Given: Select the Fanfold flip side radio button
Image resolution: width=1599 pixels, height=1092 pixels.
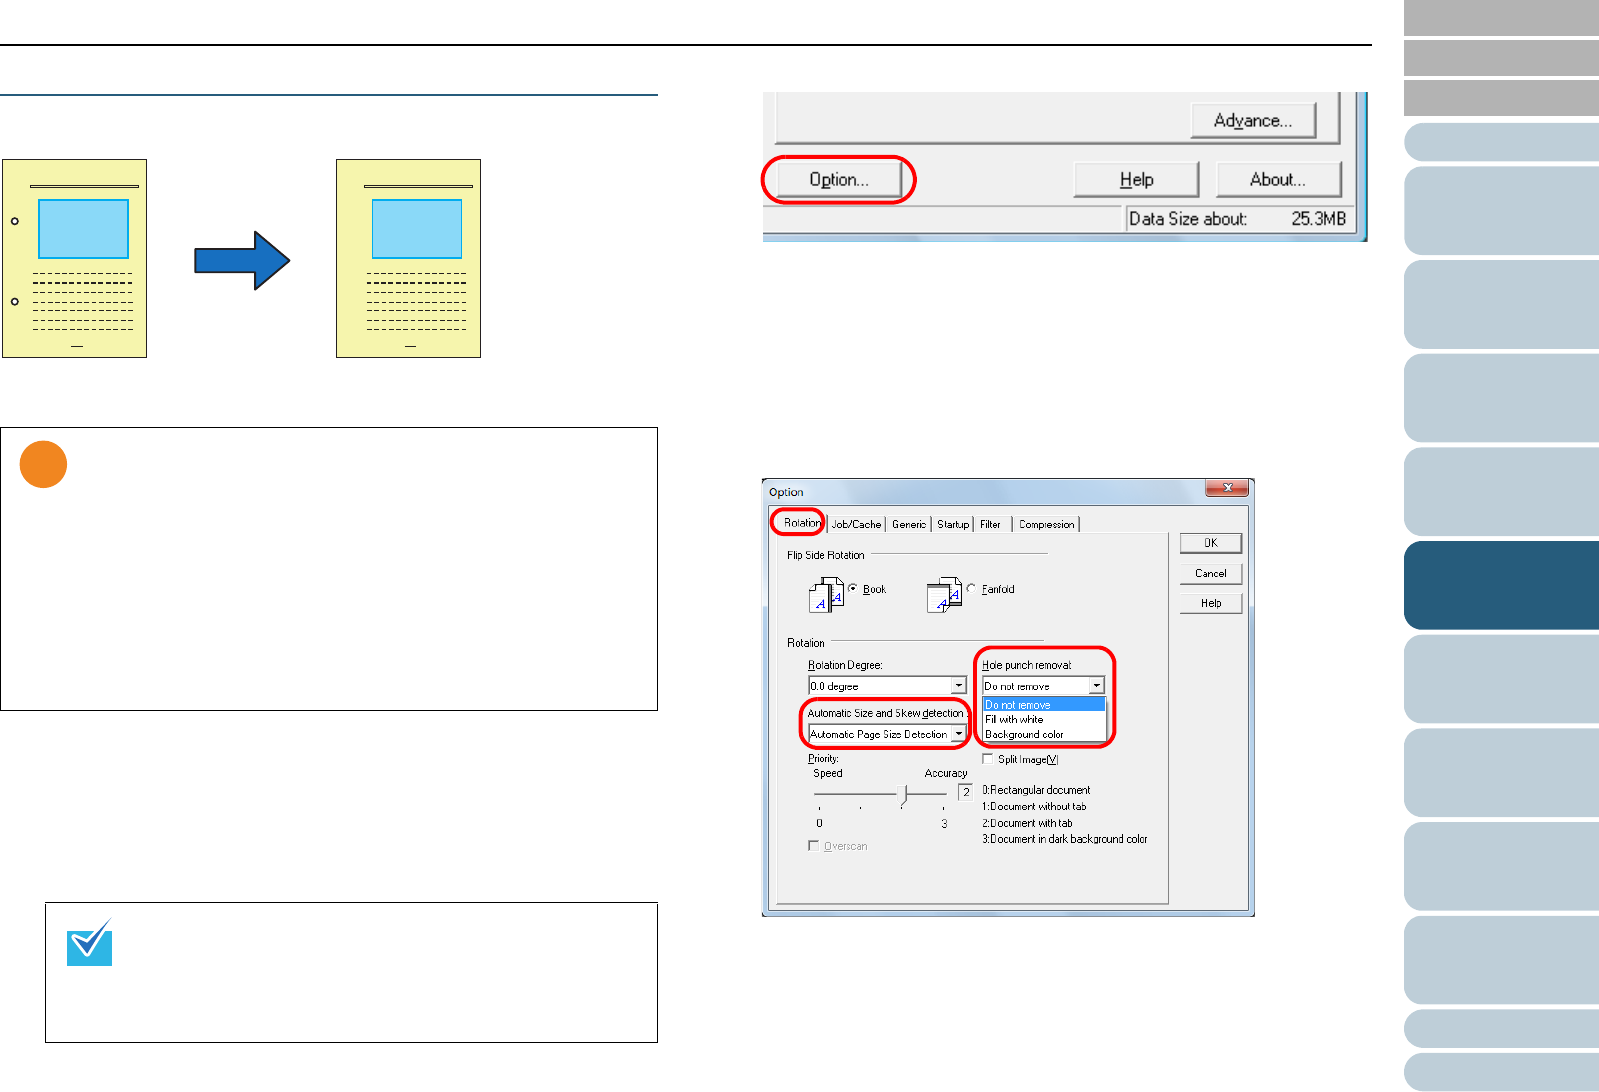Looking at the screenshot, I should pyautogui.click(x=971, y=589).
